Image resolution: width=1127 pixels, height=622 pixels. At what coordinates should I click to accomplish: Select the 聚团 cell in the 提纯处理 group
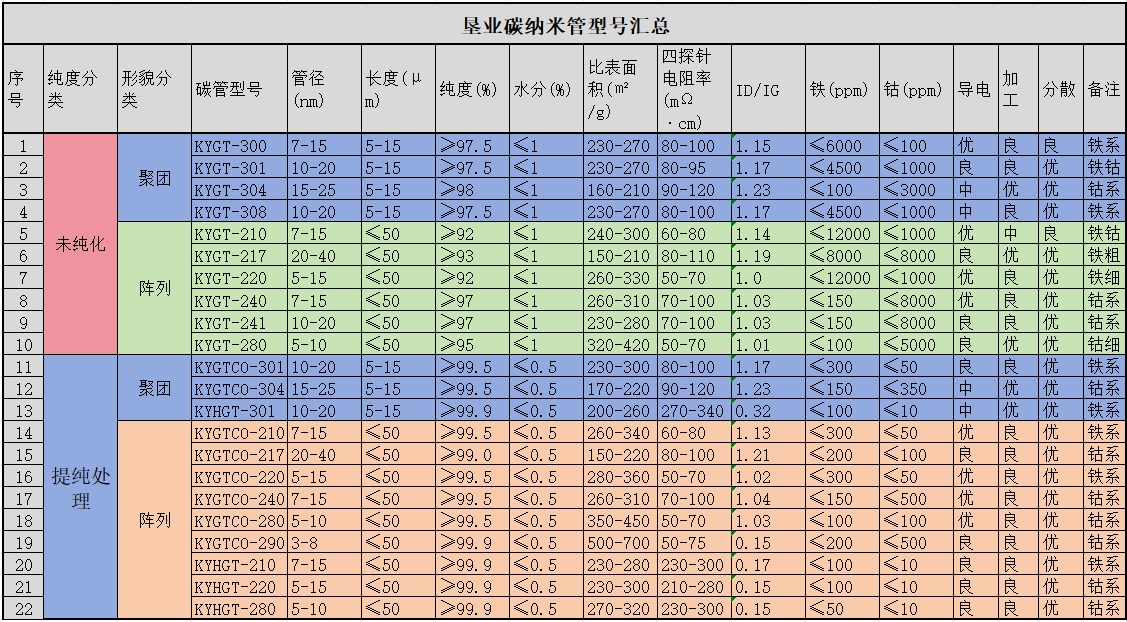point(155,388)
